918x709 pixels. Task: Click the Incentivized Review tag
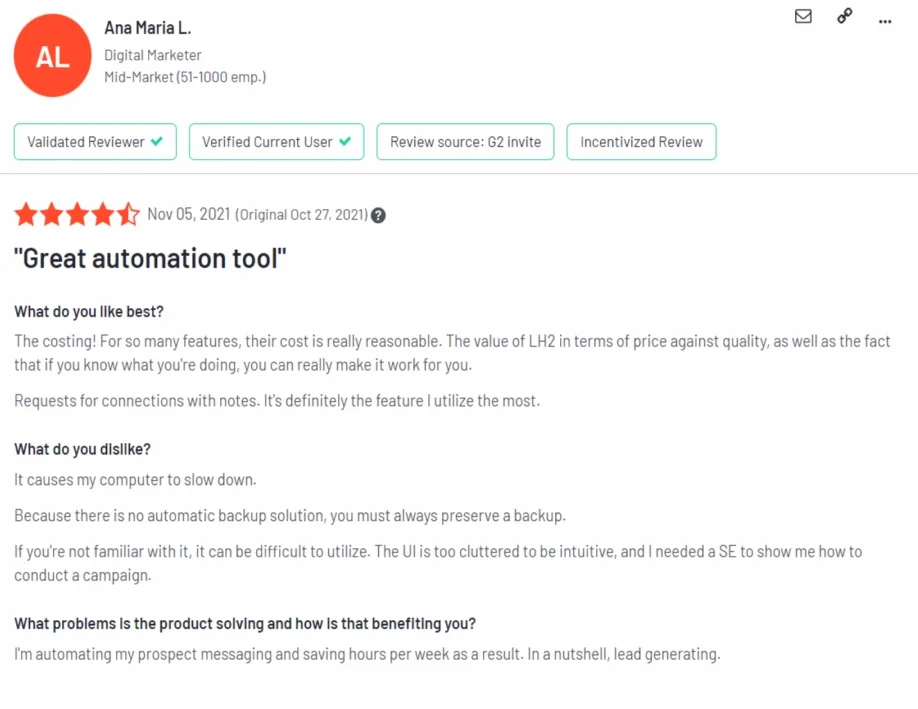pos(641,142)
